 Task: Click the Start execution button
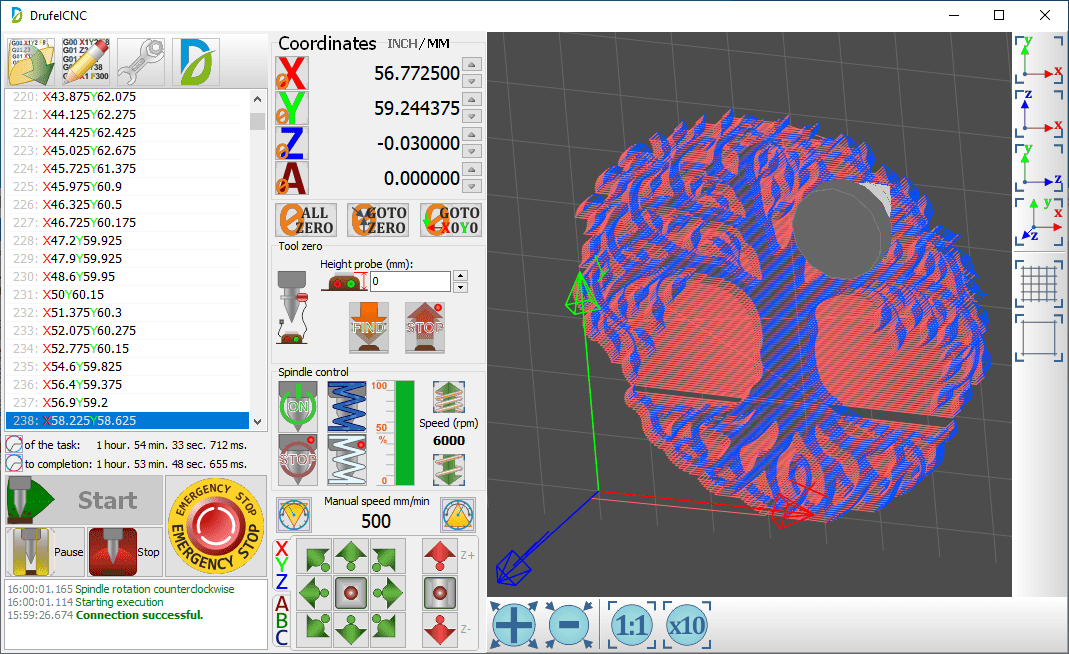tap(85, 500)
